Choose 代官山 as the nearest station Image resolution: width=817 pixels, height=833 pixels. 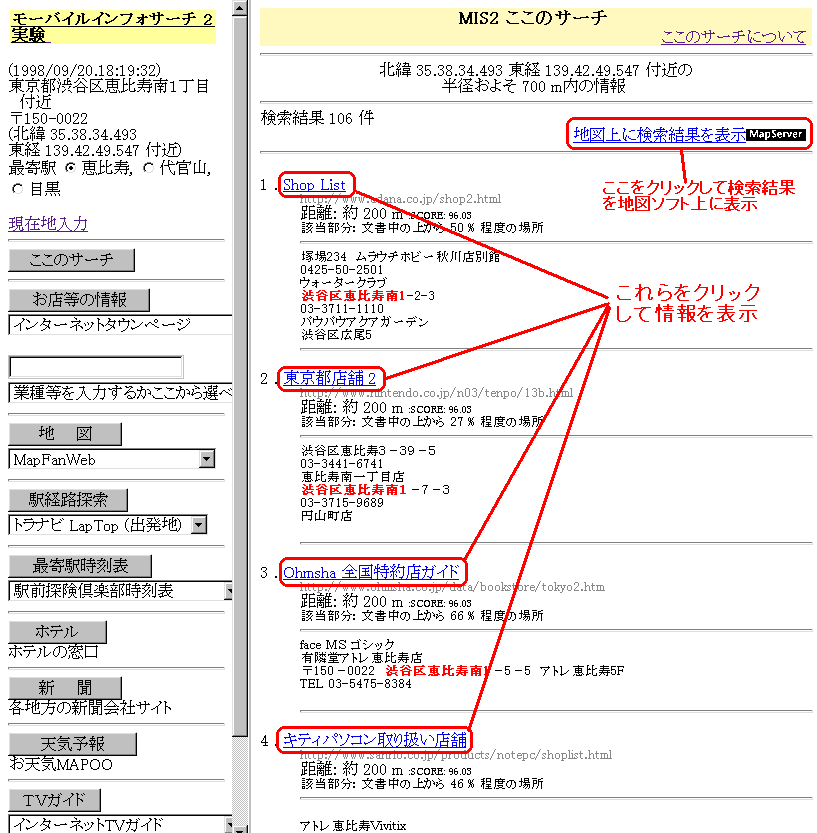tap(149, 168)
